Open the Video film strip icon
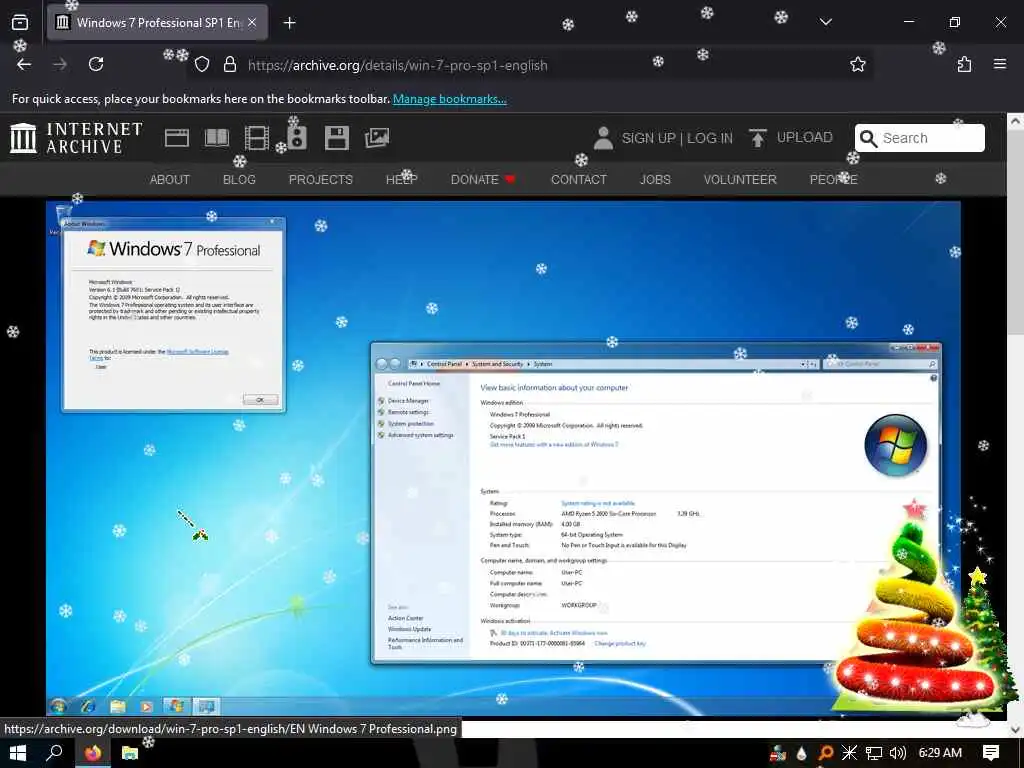The height and width of the screenshot is (768, 1024). coord(257,138)
